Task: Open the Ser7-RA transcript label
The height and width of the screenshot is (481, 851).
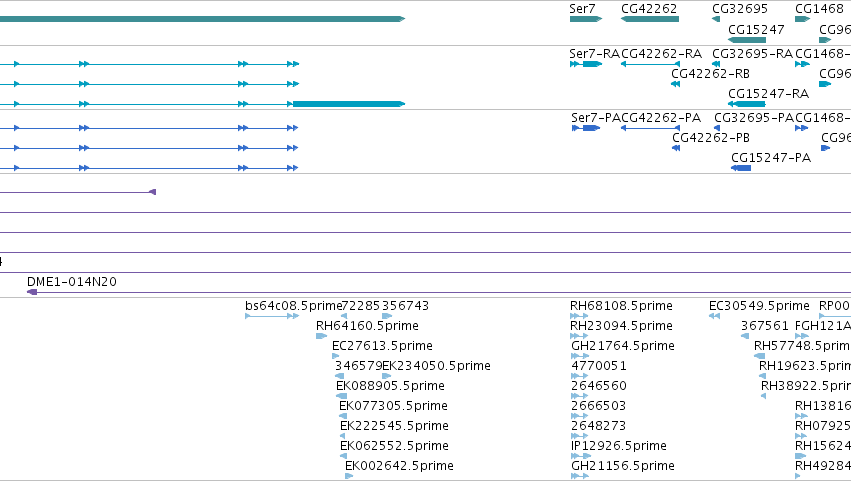Action: click(x=594, y=54)
